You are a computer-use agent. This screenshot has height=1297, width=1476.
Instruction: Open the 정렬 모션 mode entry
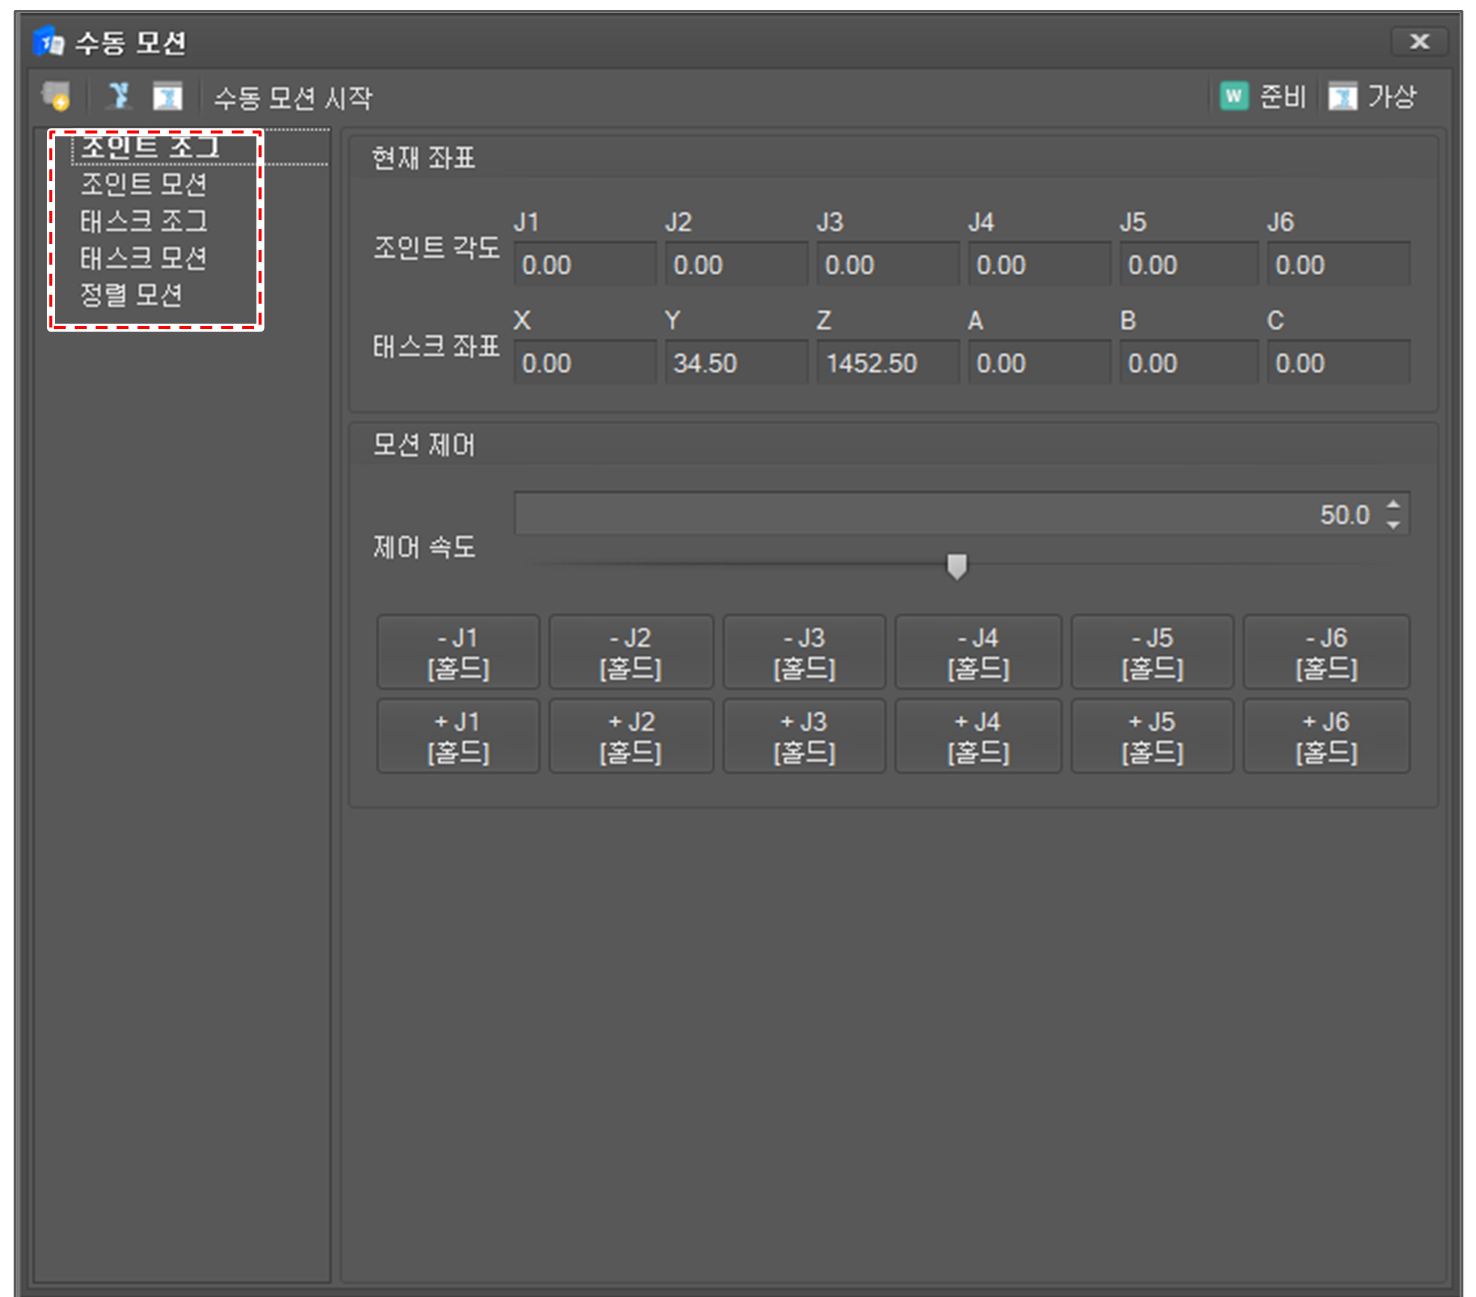point(131,295)
